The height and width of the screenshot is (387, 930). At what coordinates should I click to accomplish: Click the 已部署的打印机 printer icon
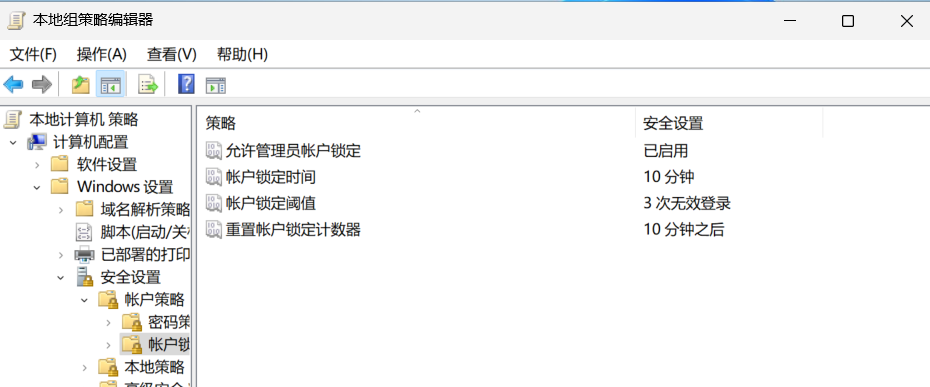click(85, 254)
